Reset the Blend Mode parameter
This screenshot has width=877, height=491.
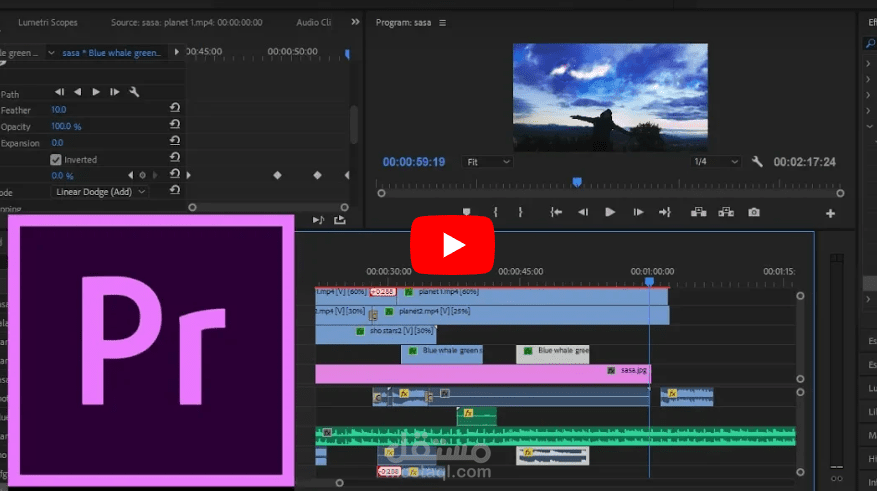point(175,190)
